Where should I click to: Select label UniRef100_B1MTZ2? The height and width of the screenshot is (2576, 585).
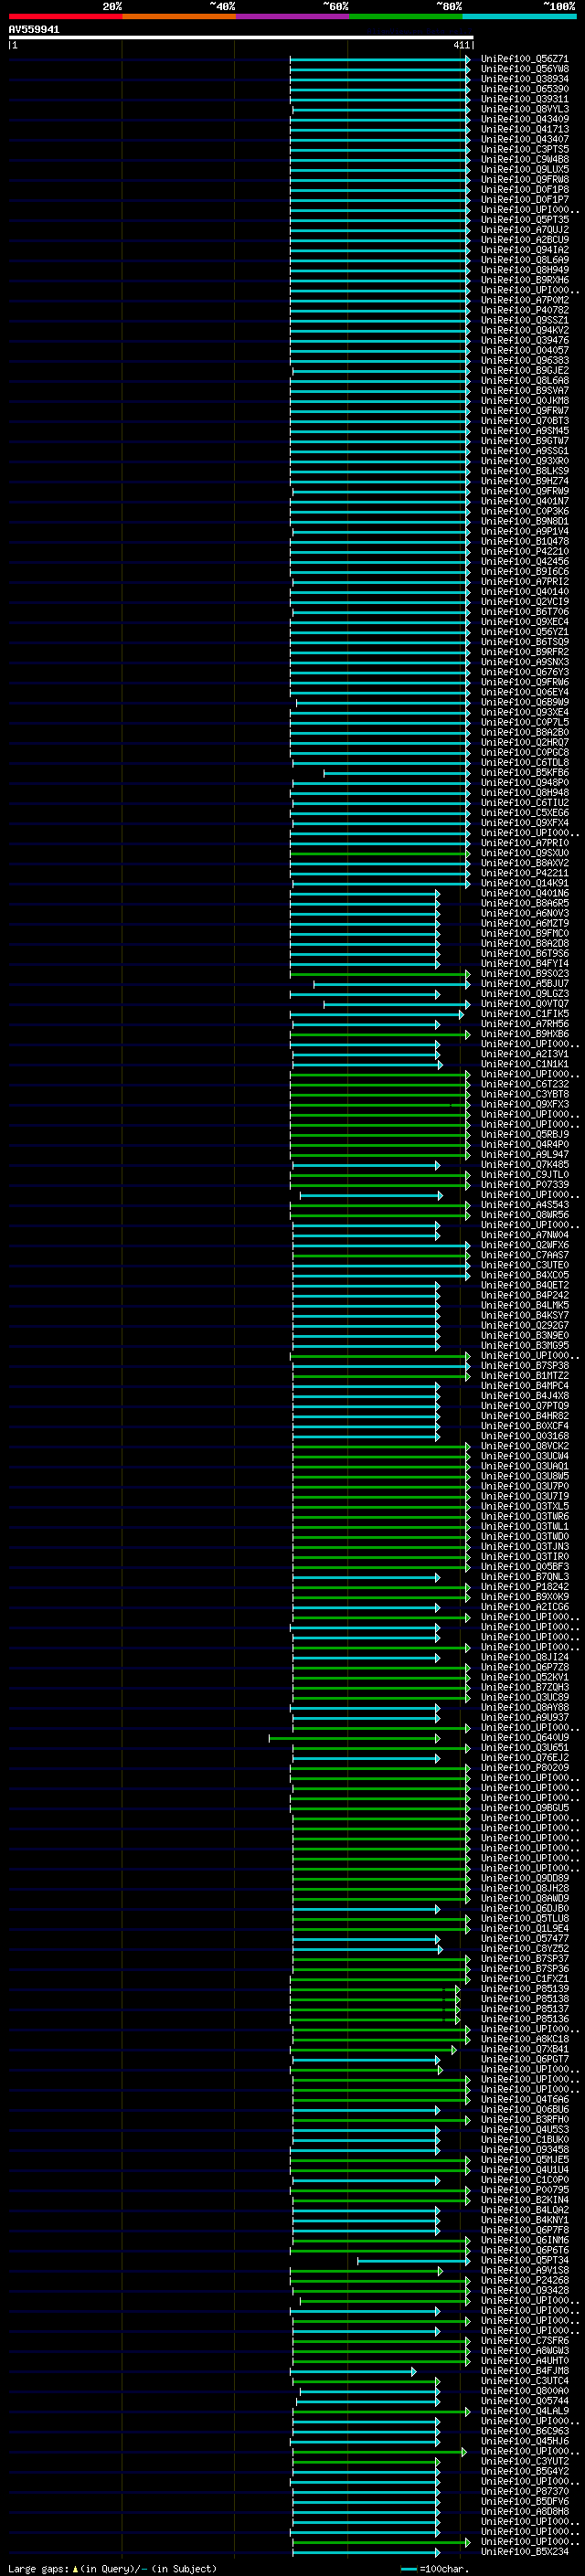pyautogui.click(x=525, y=1375)
